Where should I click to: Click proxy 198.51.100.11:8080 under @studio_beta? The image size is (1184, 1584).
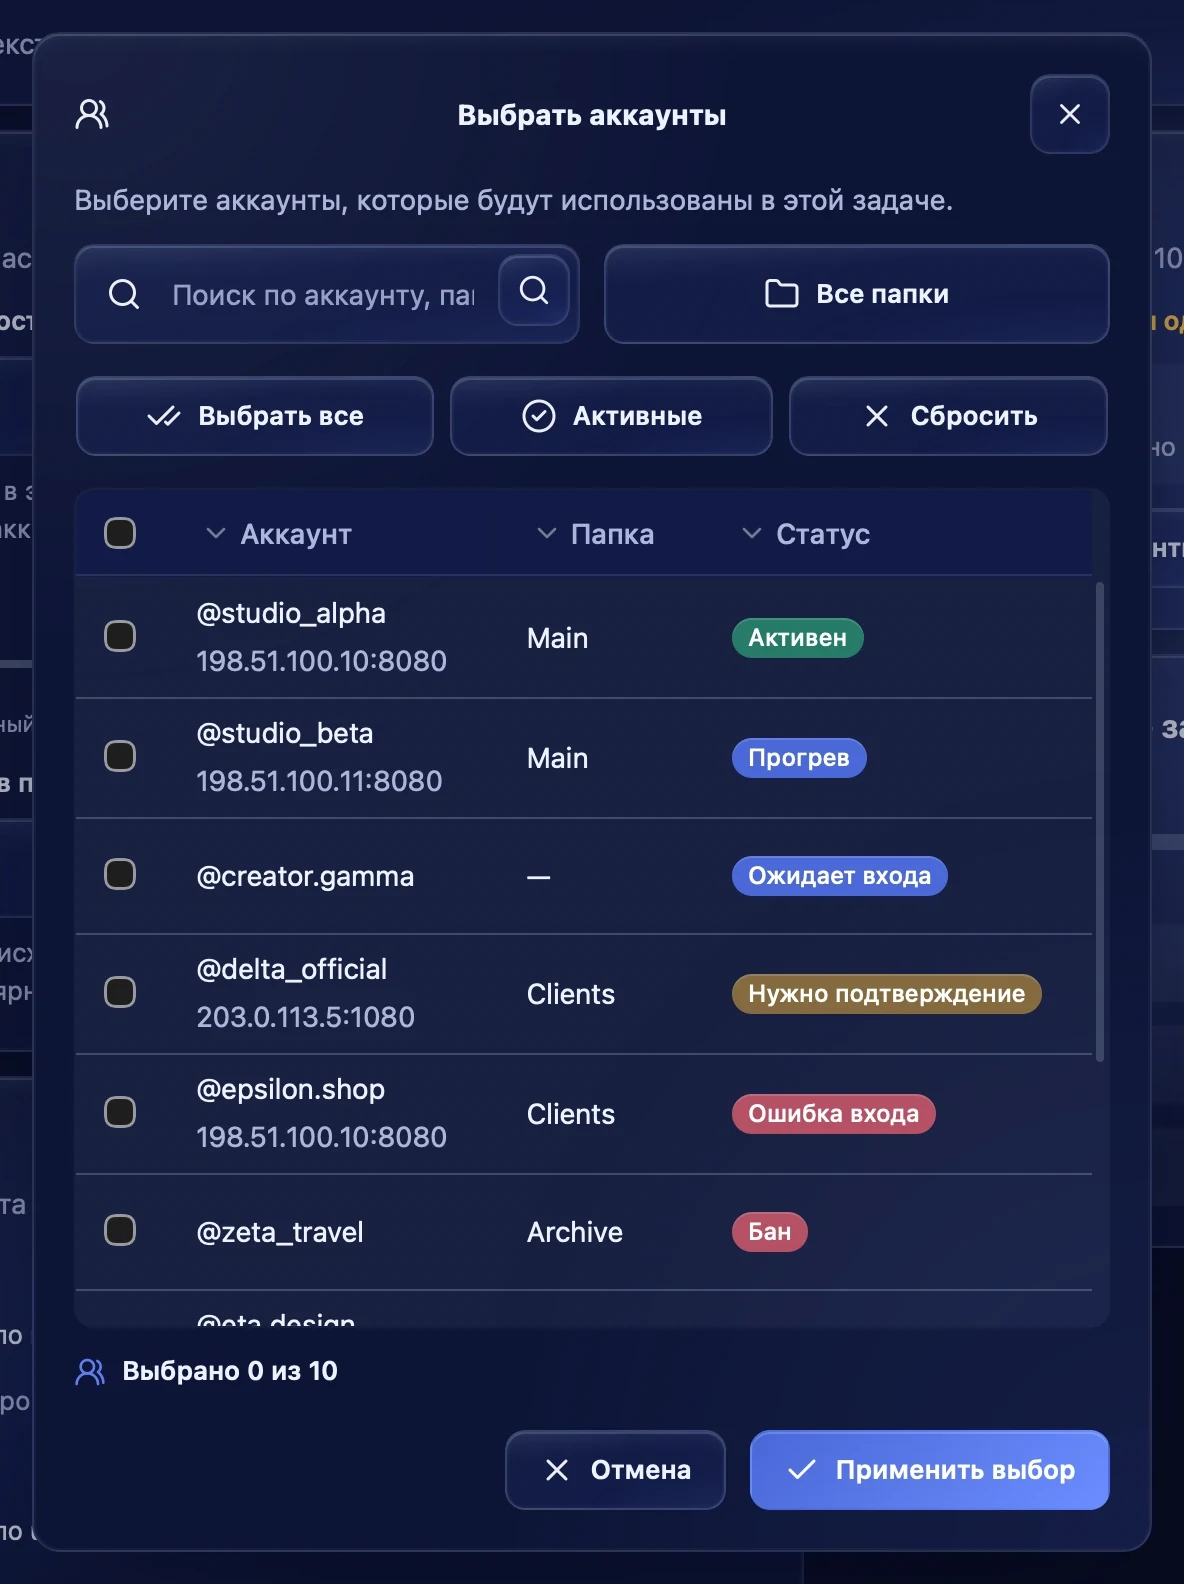(319, 781)
